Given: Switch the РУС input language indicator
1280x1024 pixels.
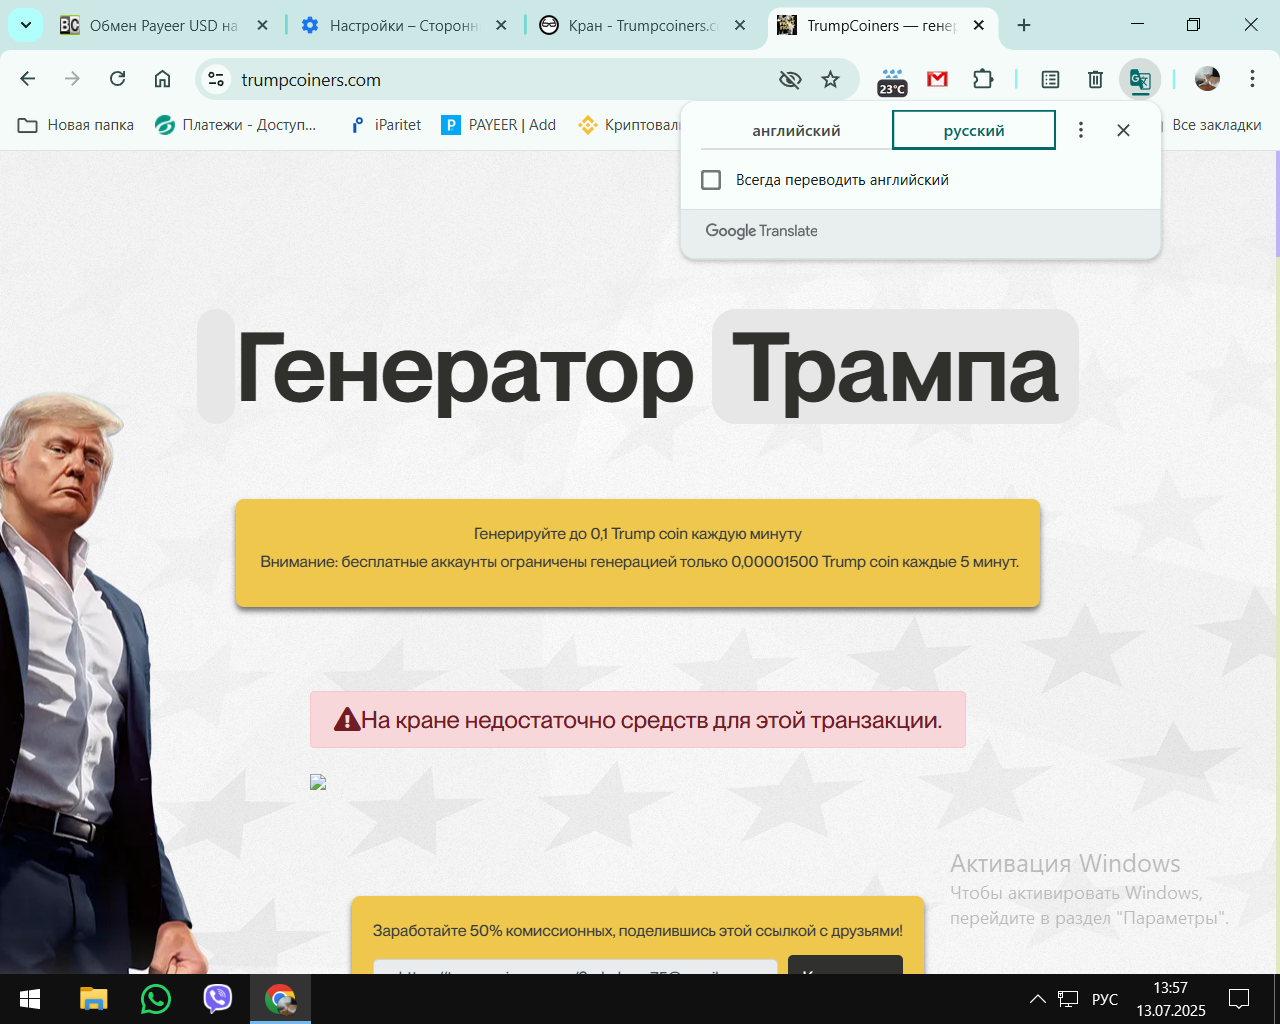Looking at the screenshot, I should click(1105, 999).
